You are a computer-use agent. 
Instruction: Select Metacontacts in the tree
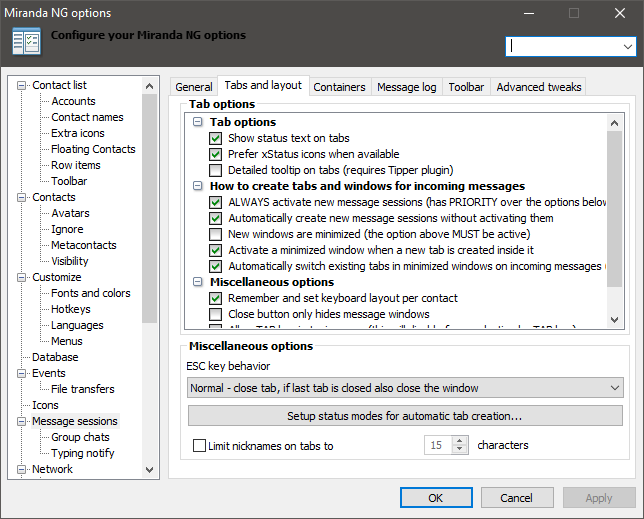[84, 246]
